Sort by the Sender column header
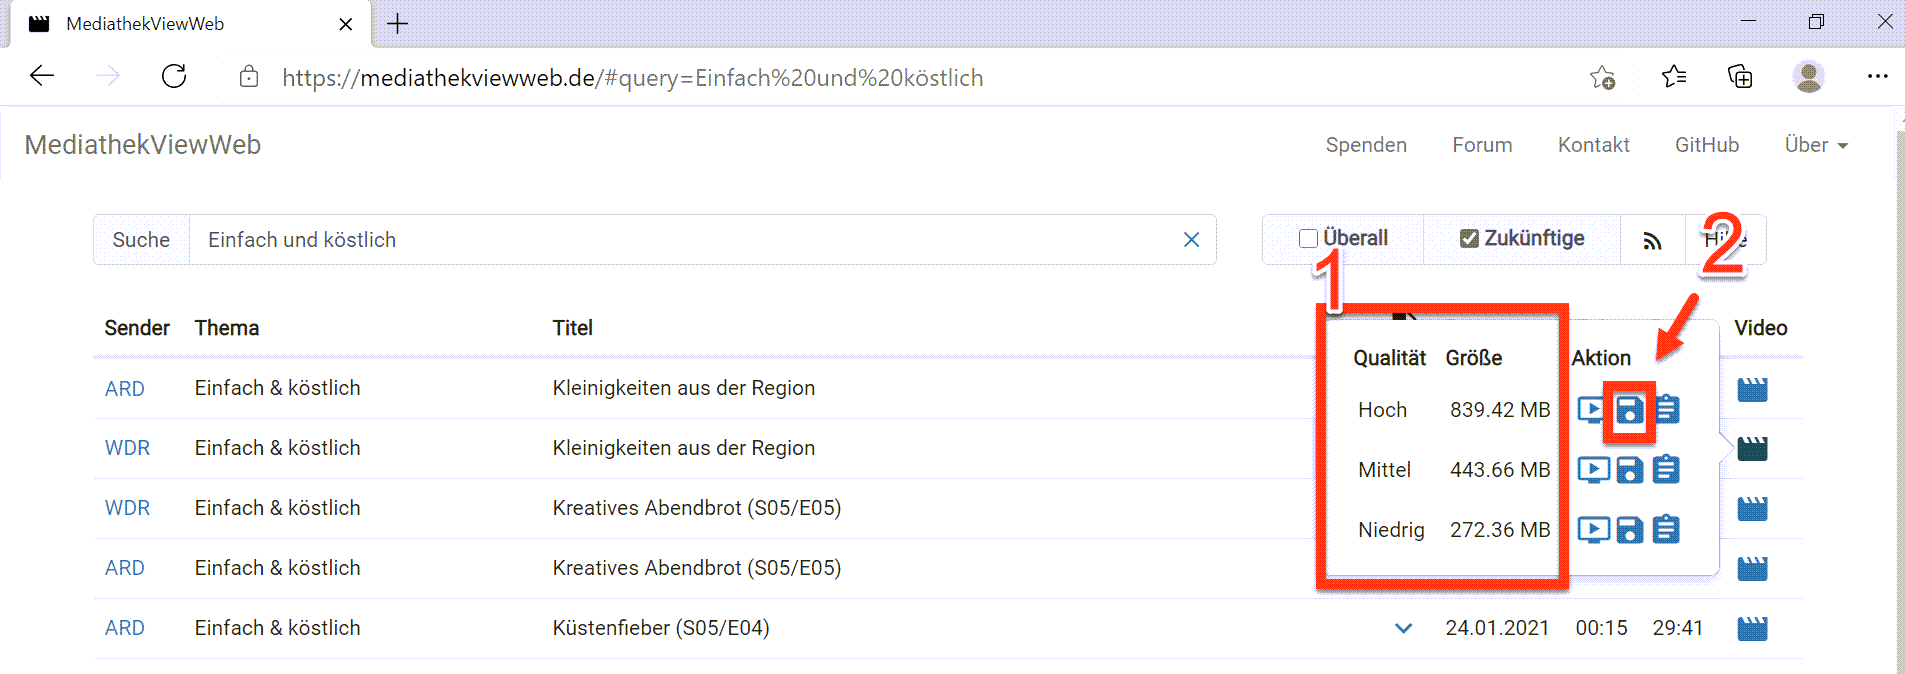1905x674 pixels. pos(137,328)
